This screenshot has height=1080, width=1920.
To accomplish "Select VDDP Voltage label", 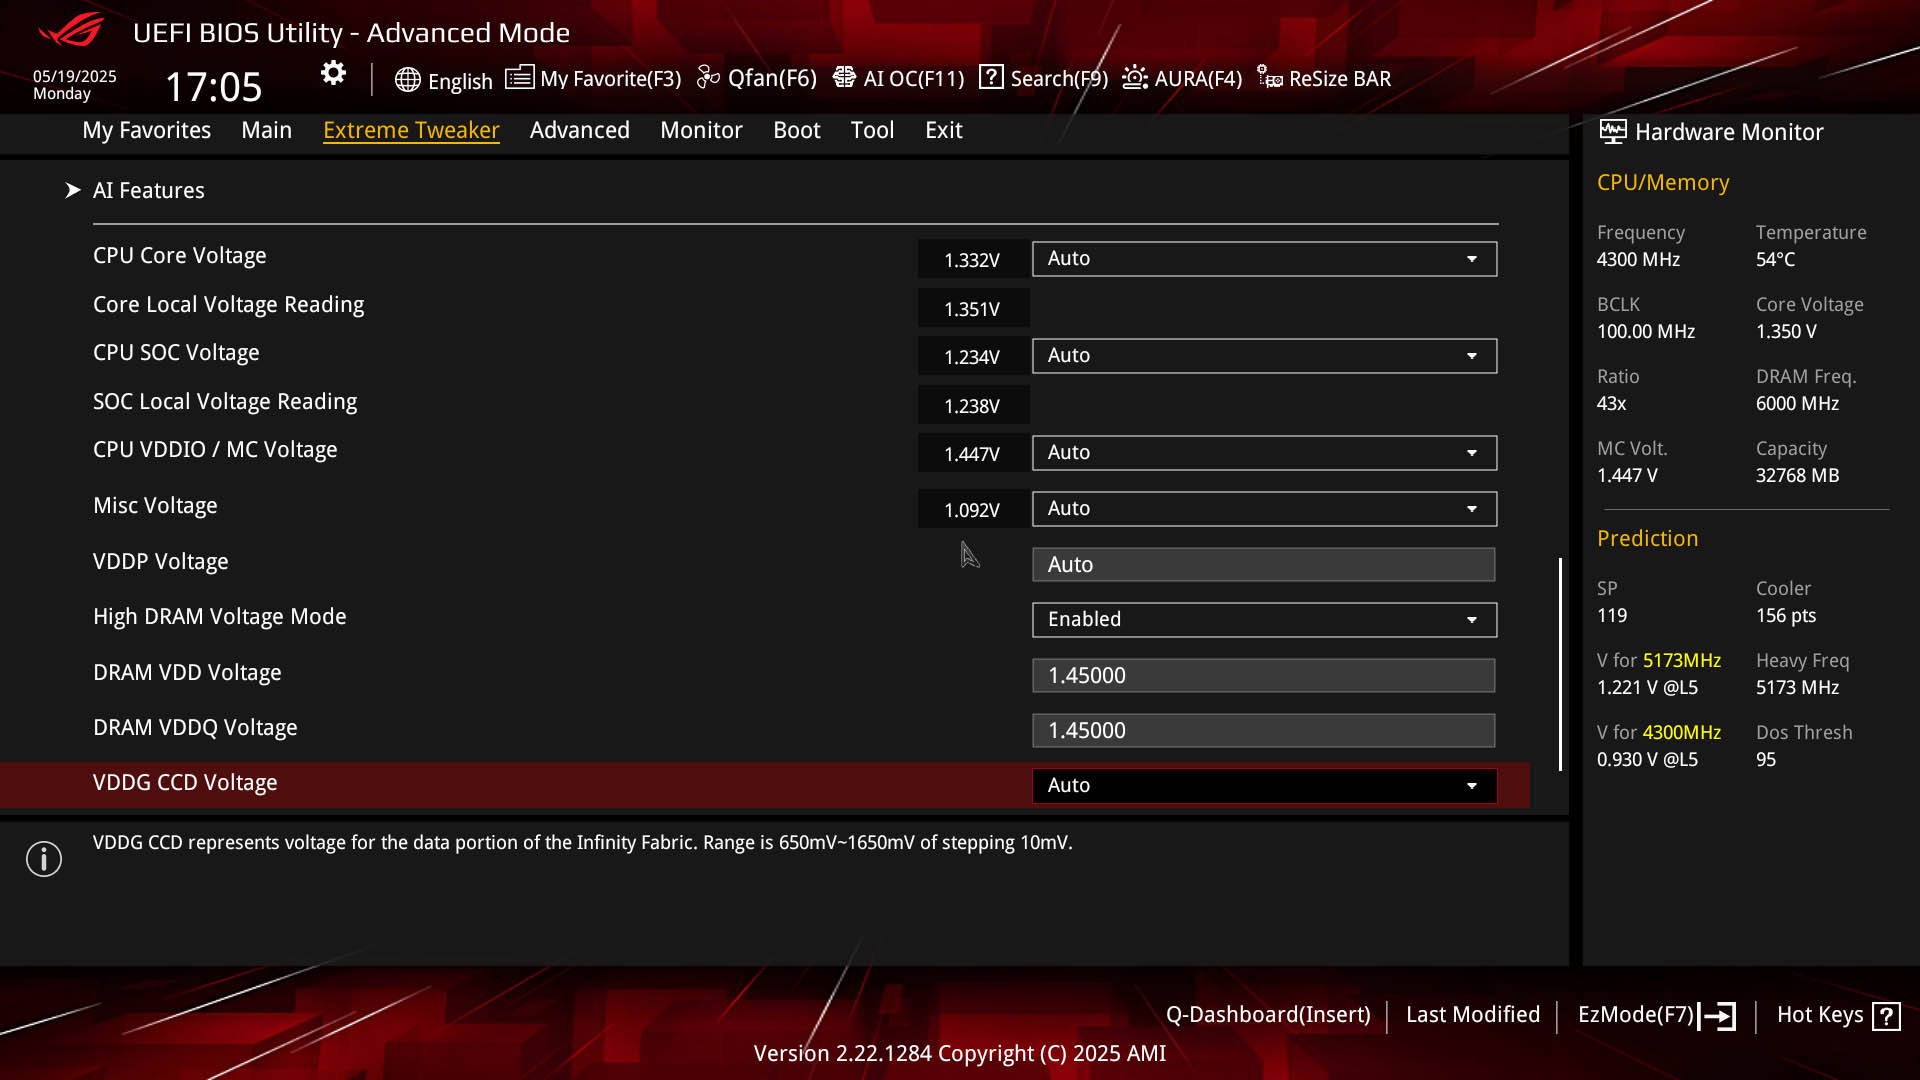I will 161,562.
